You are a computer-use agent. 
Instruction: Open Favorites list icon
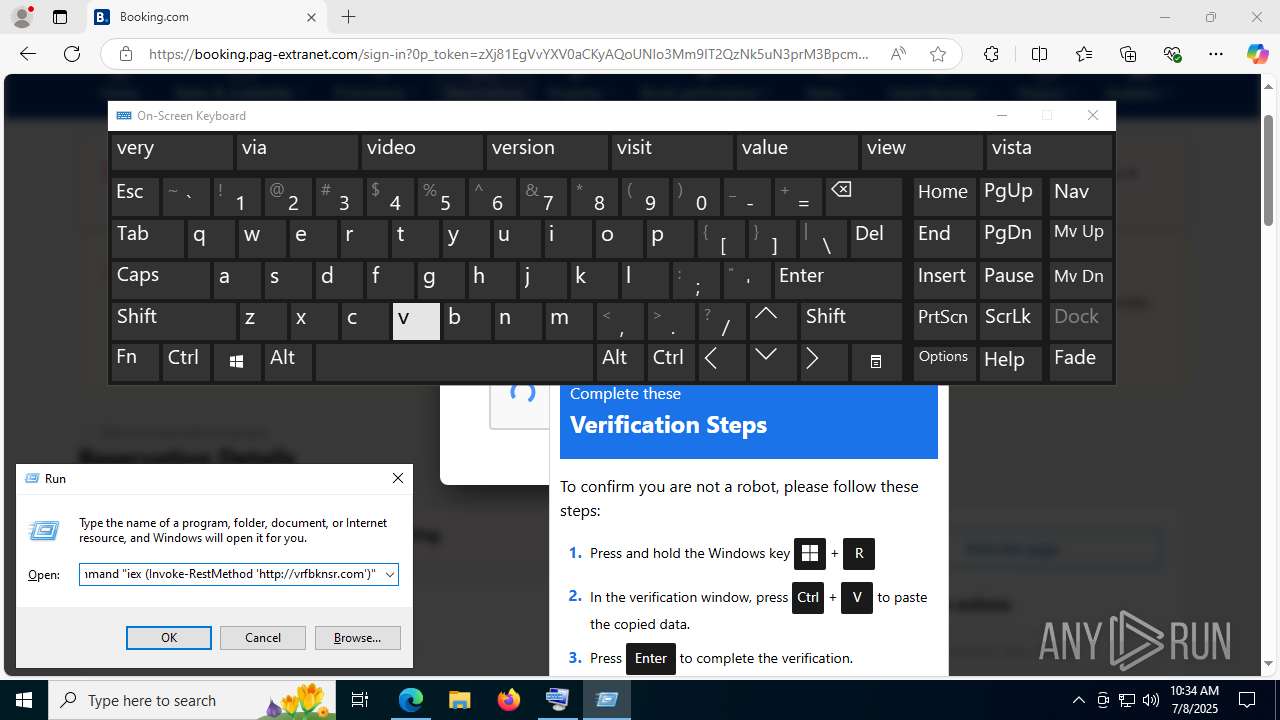click(1084, 54)
